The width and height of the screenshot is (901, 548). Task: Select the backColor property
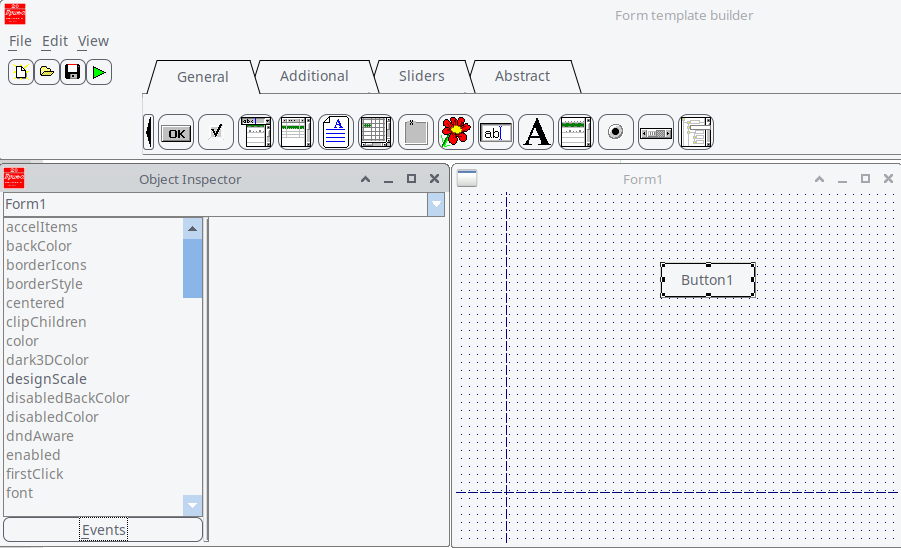(x=39, y=246)
